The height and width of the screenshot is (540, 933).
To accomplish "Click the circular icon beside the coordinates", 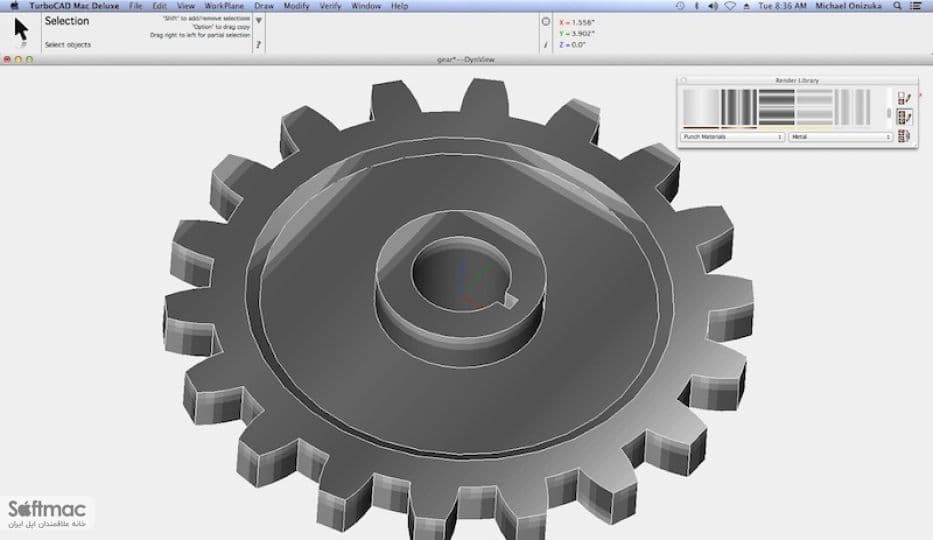I will pyautogui.click(x=546, y=21).
